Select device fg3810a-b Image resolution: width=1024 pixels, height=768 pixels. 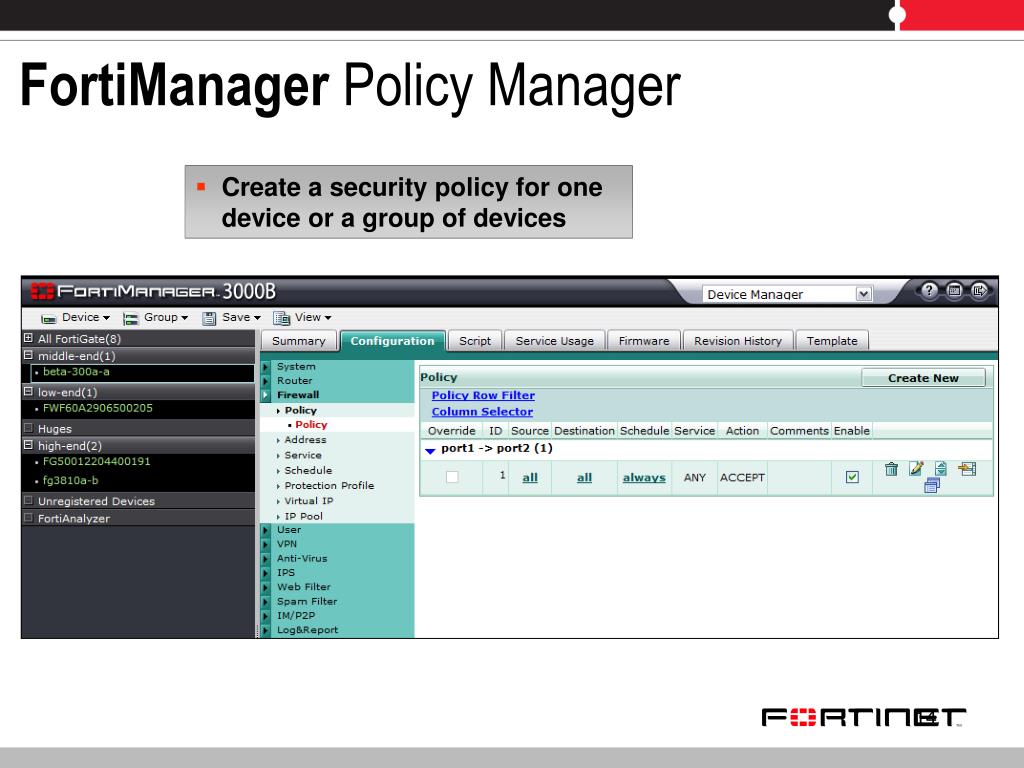71,481
